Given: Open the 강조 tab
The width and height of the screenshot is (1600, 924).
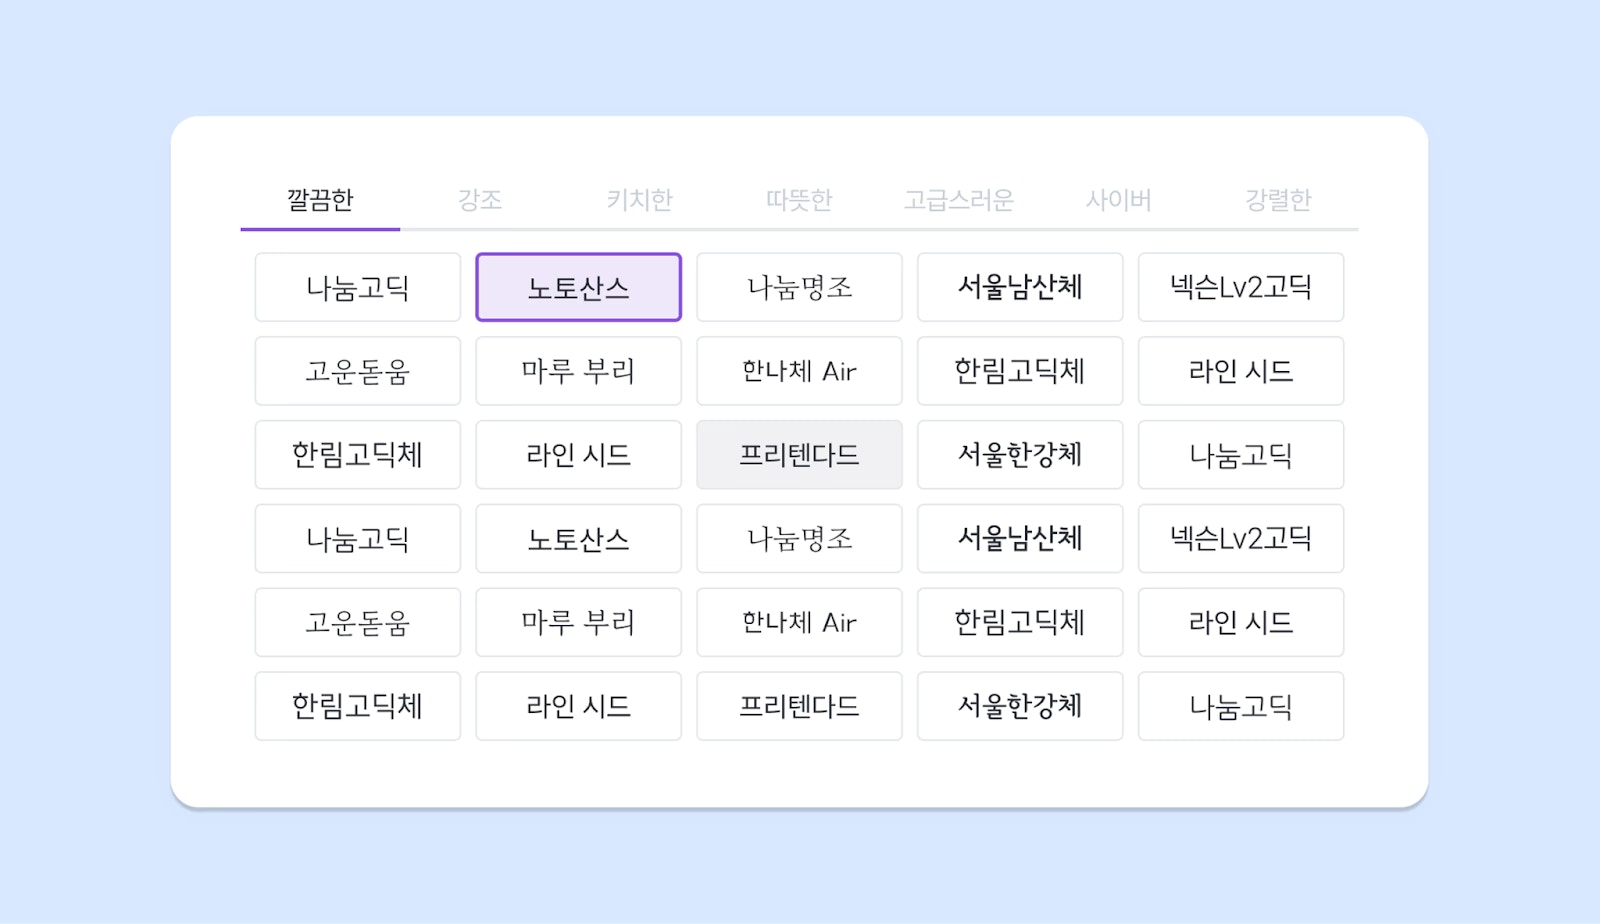Looking at the screenshot, I should point(480,200).
